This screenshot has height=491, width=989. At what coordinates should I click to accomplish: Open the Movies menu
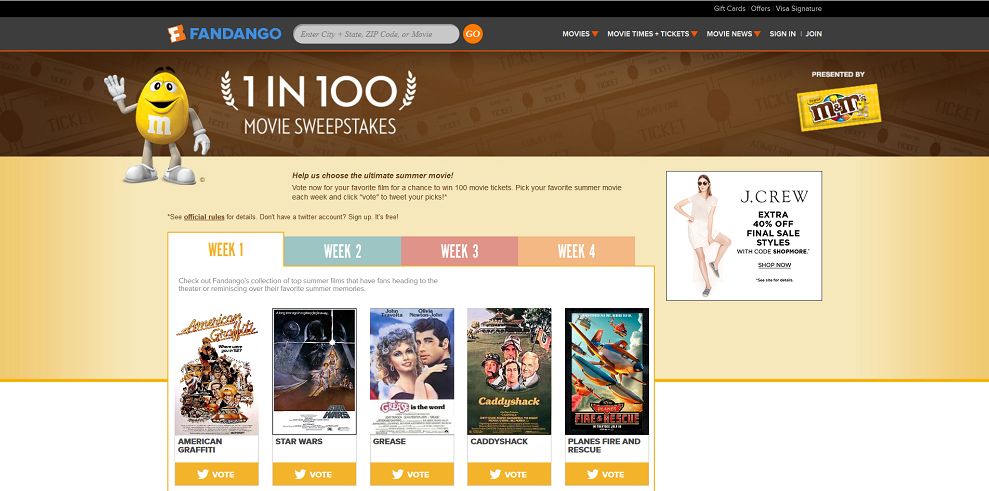[x=576, y=34]
